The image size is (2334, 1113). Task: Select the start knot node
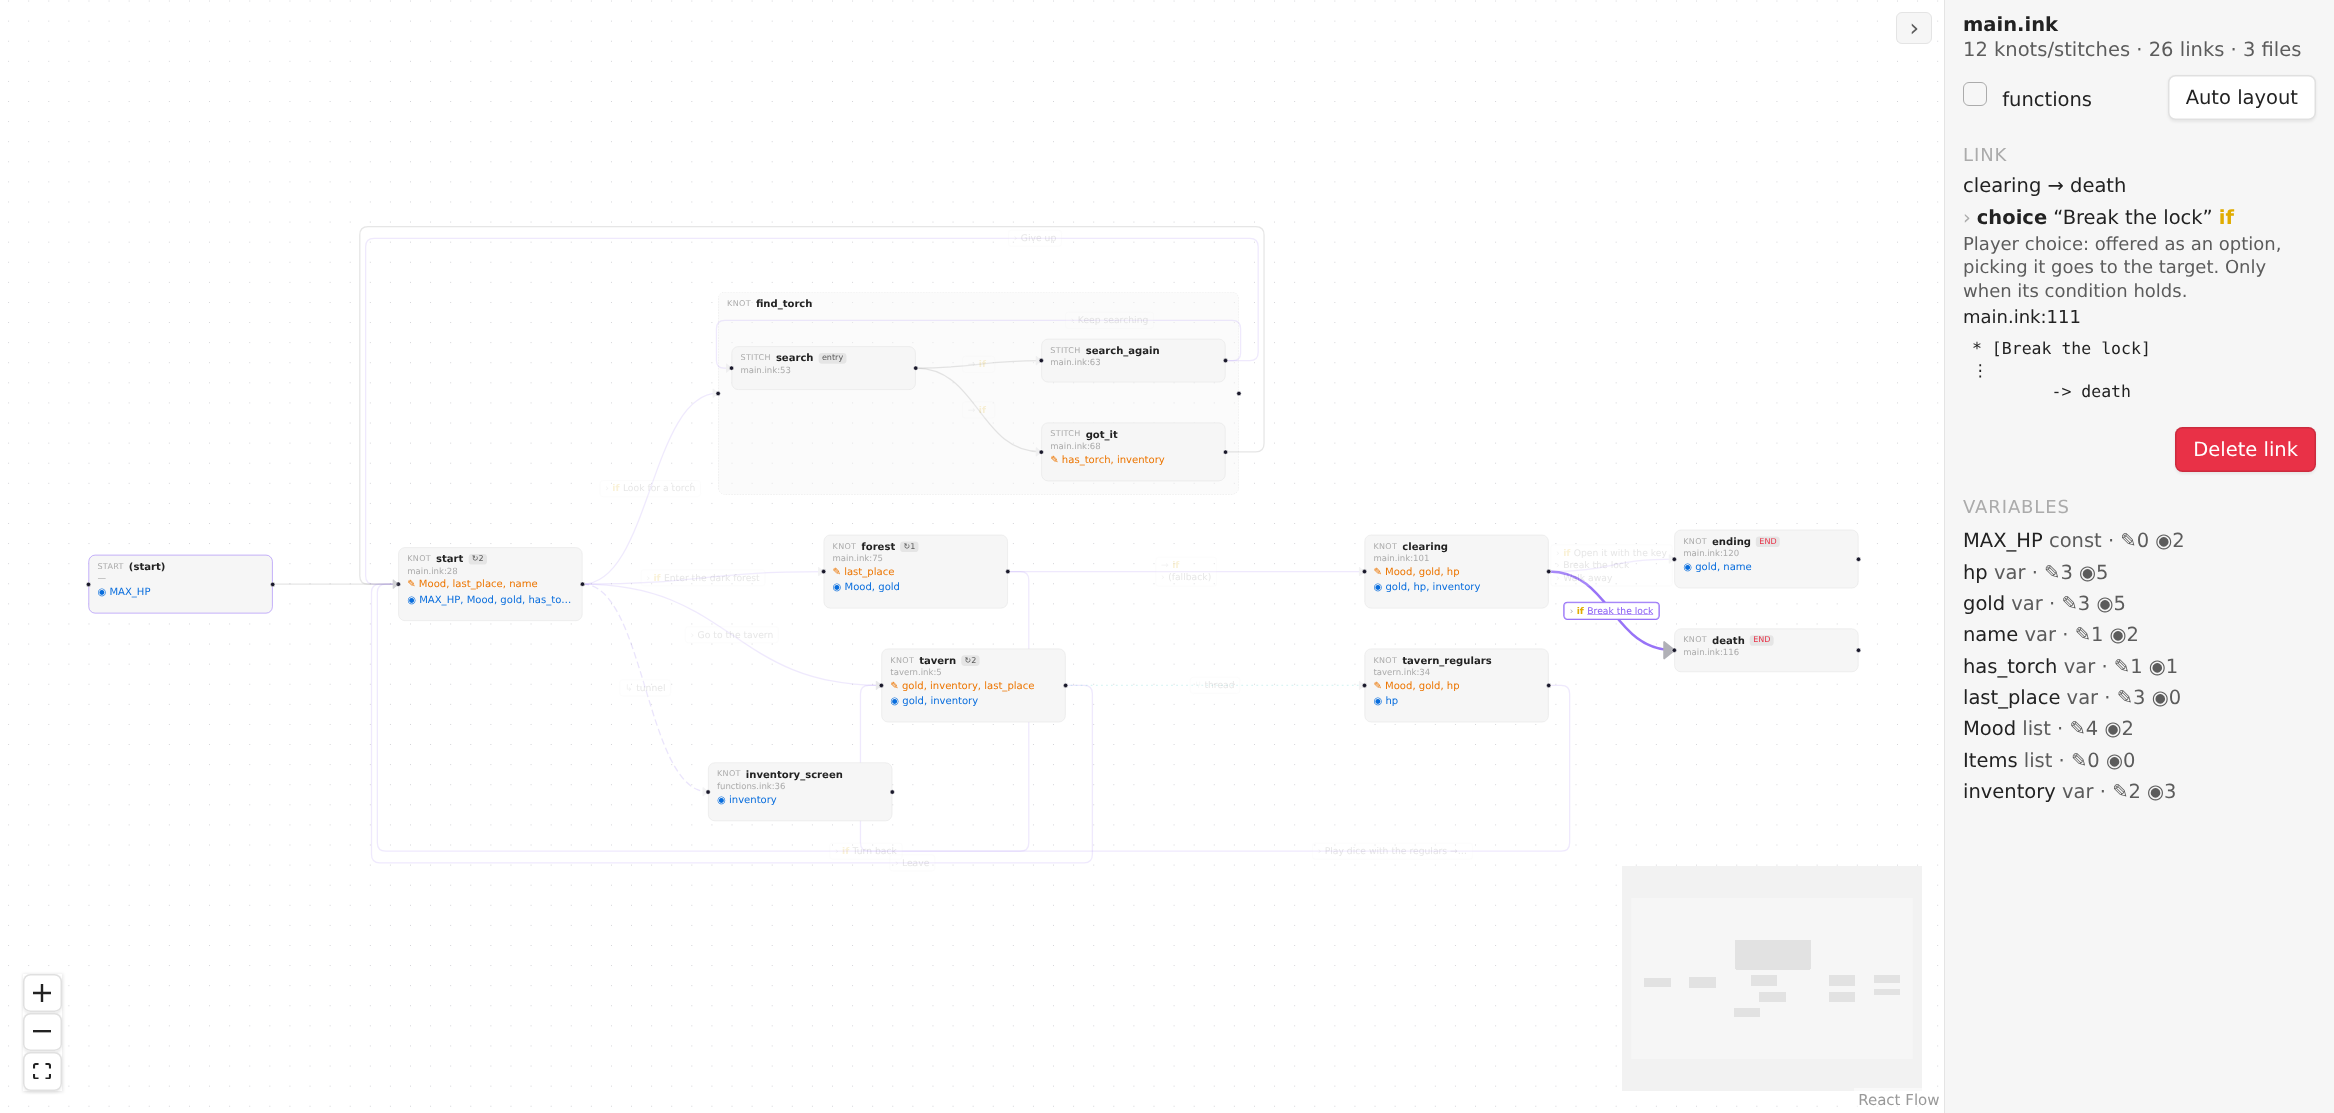pos(490,584)
